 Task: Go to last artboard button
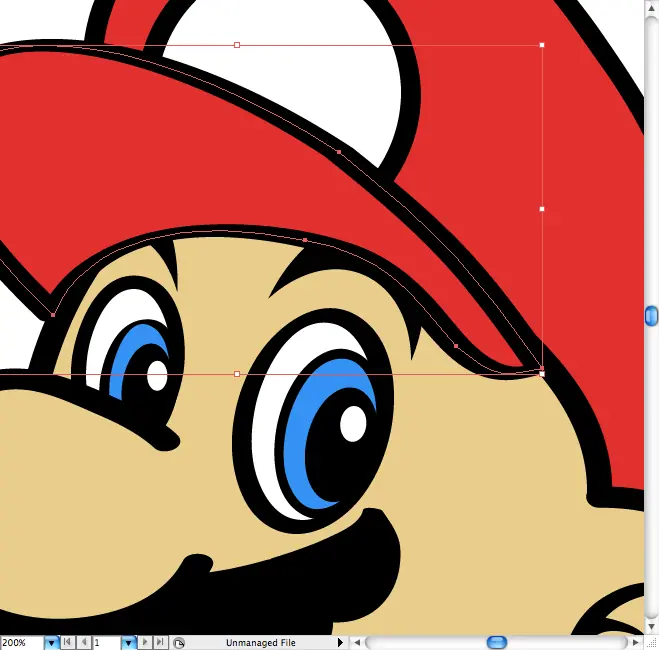pos(160,642)
